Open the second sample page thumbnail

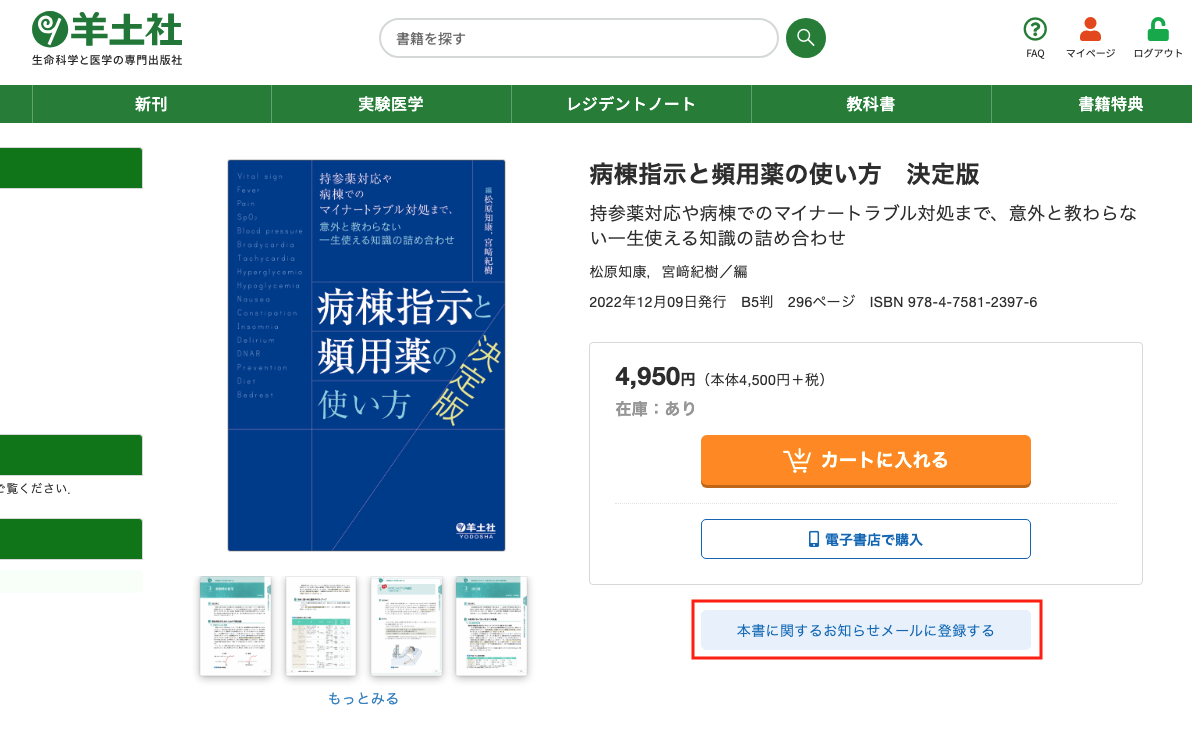pyautogui.click(x=321, y=626)
